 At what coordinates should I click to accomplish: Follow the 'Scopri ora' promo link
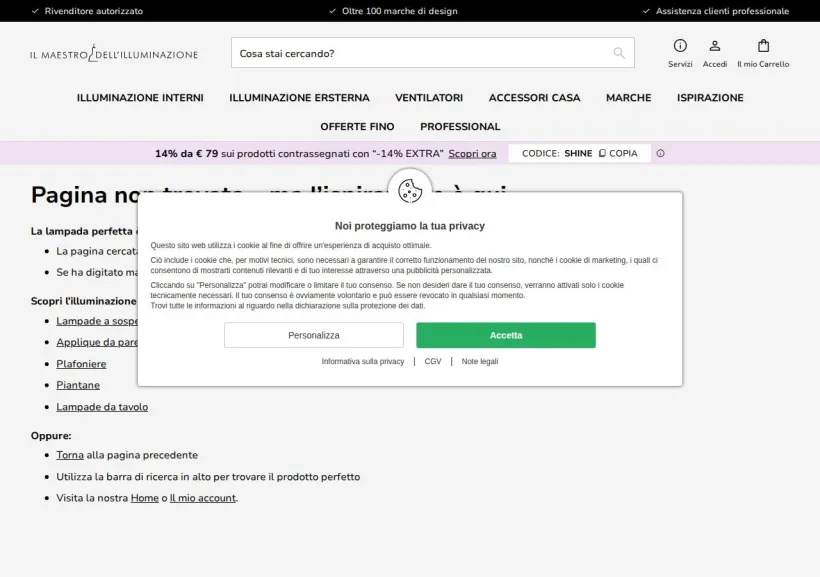tap(472, 154)
